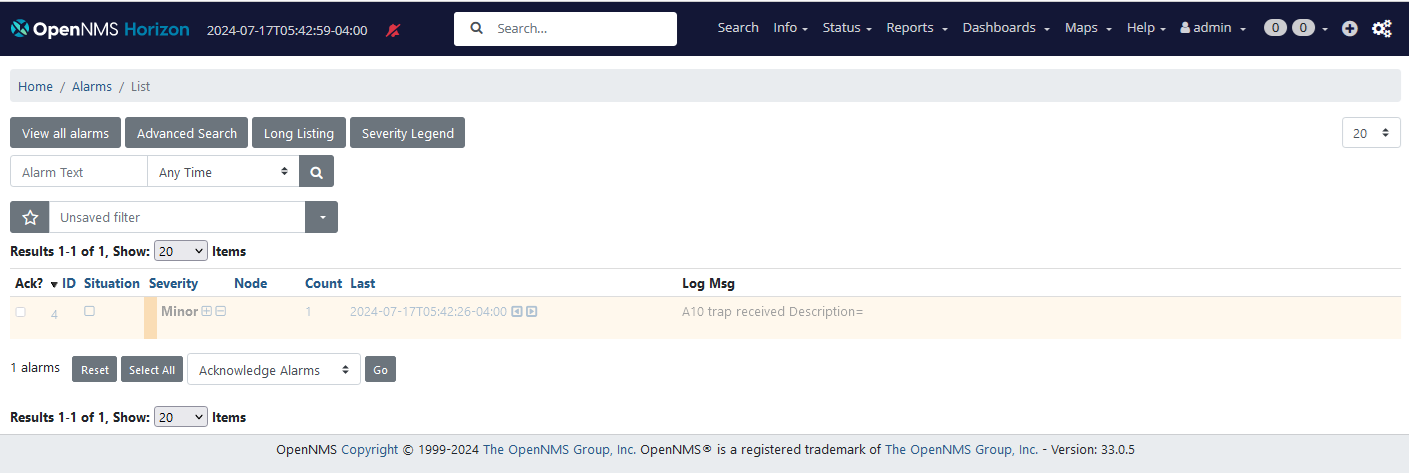Screen dimensions: 1409x473
Task: Tick the Ack checkbox for alarm 4
Action: click(21, 312)
